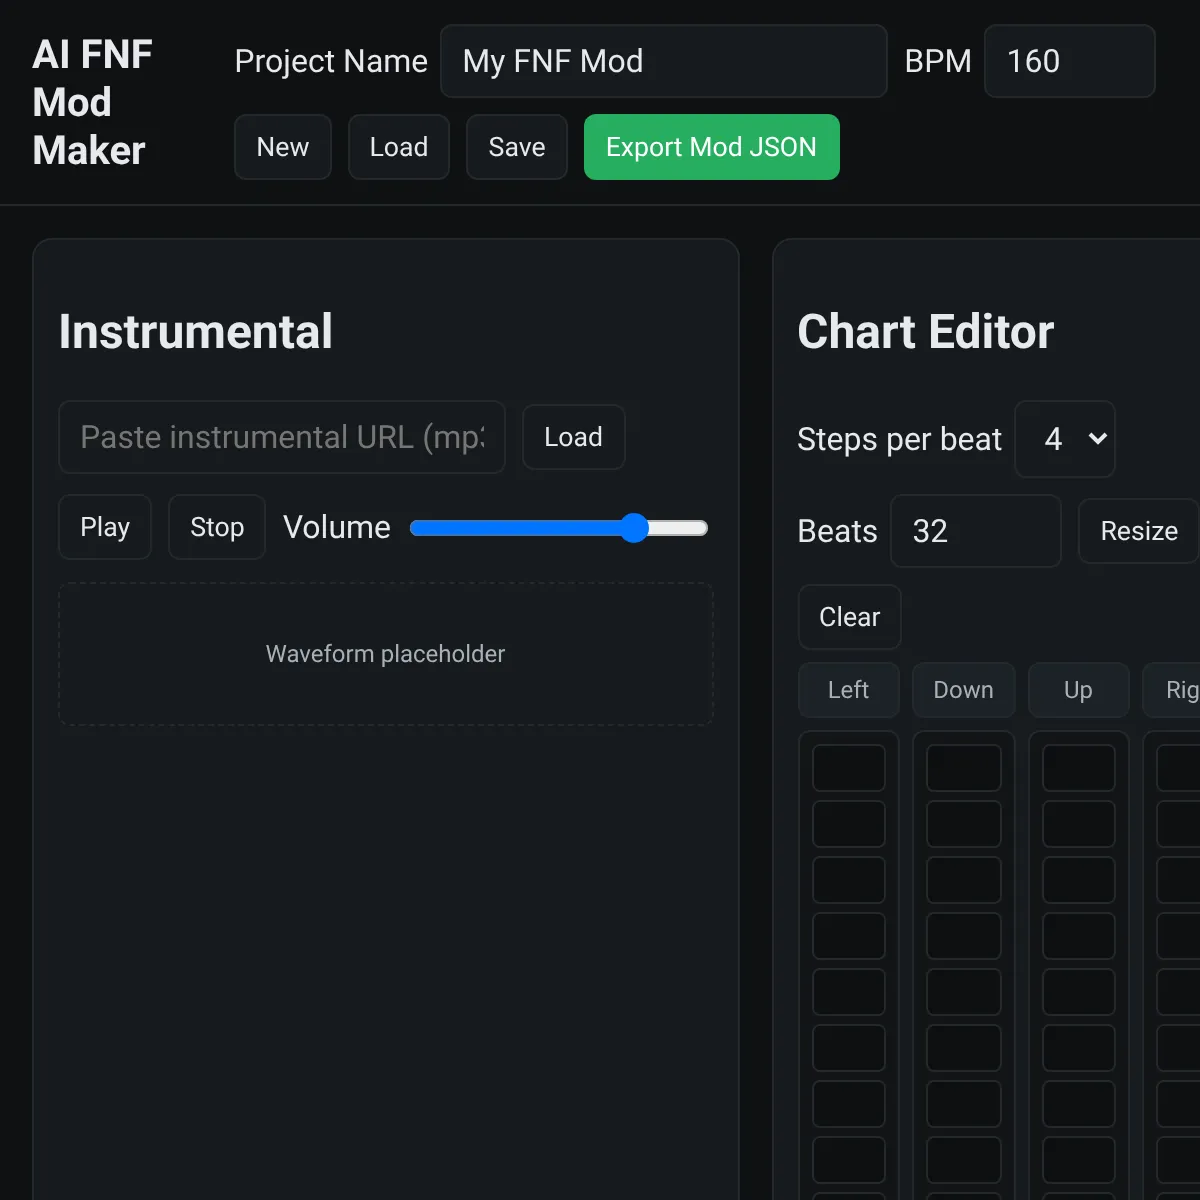This screenshot has height=1200, width=1200.
Task: Open the Steps per beat dropdown
Action: [x=1065, y=439]
